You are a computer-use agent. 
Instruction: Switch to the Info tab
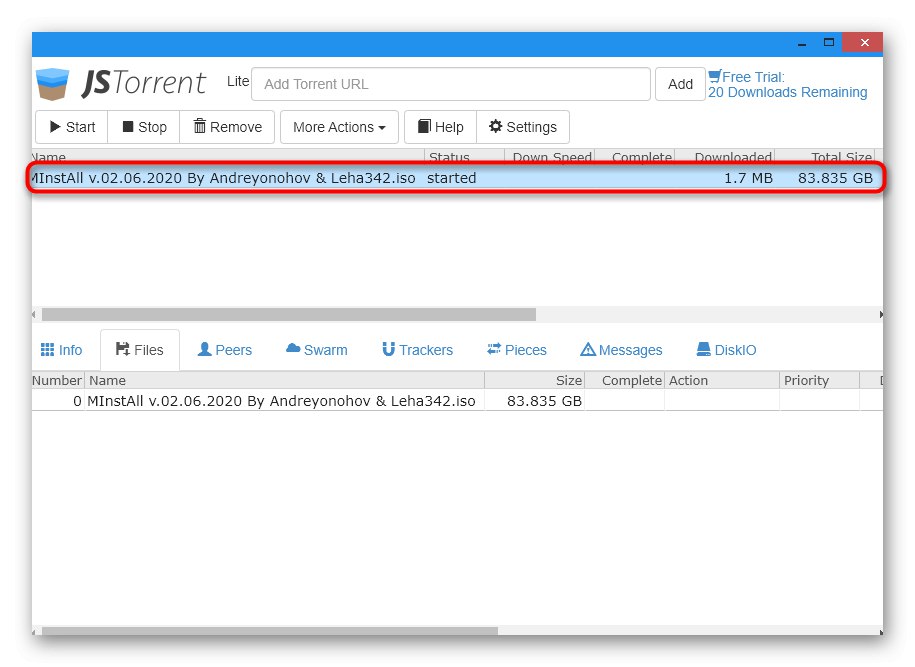(x=61, y=350)
